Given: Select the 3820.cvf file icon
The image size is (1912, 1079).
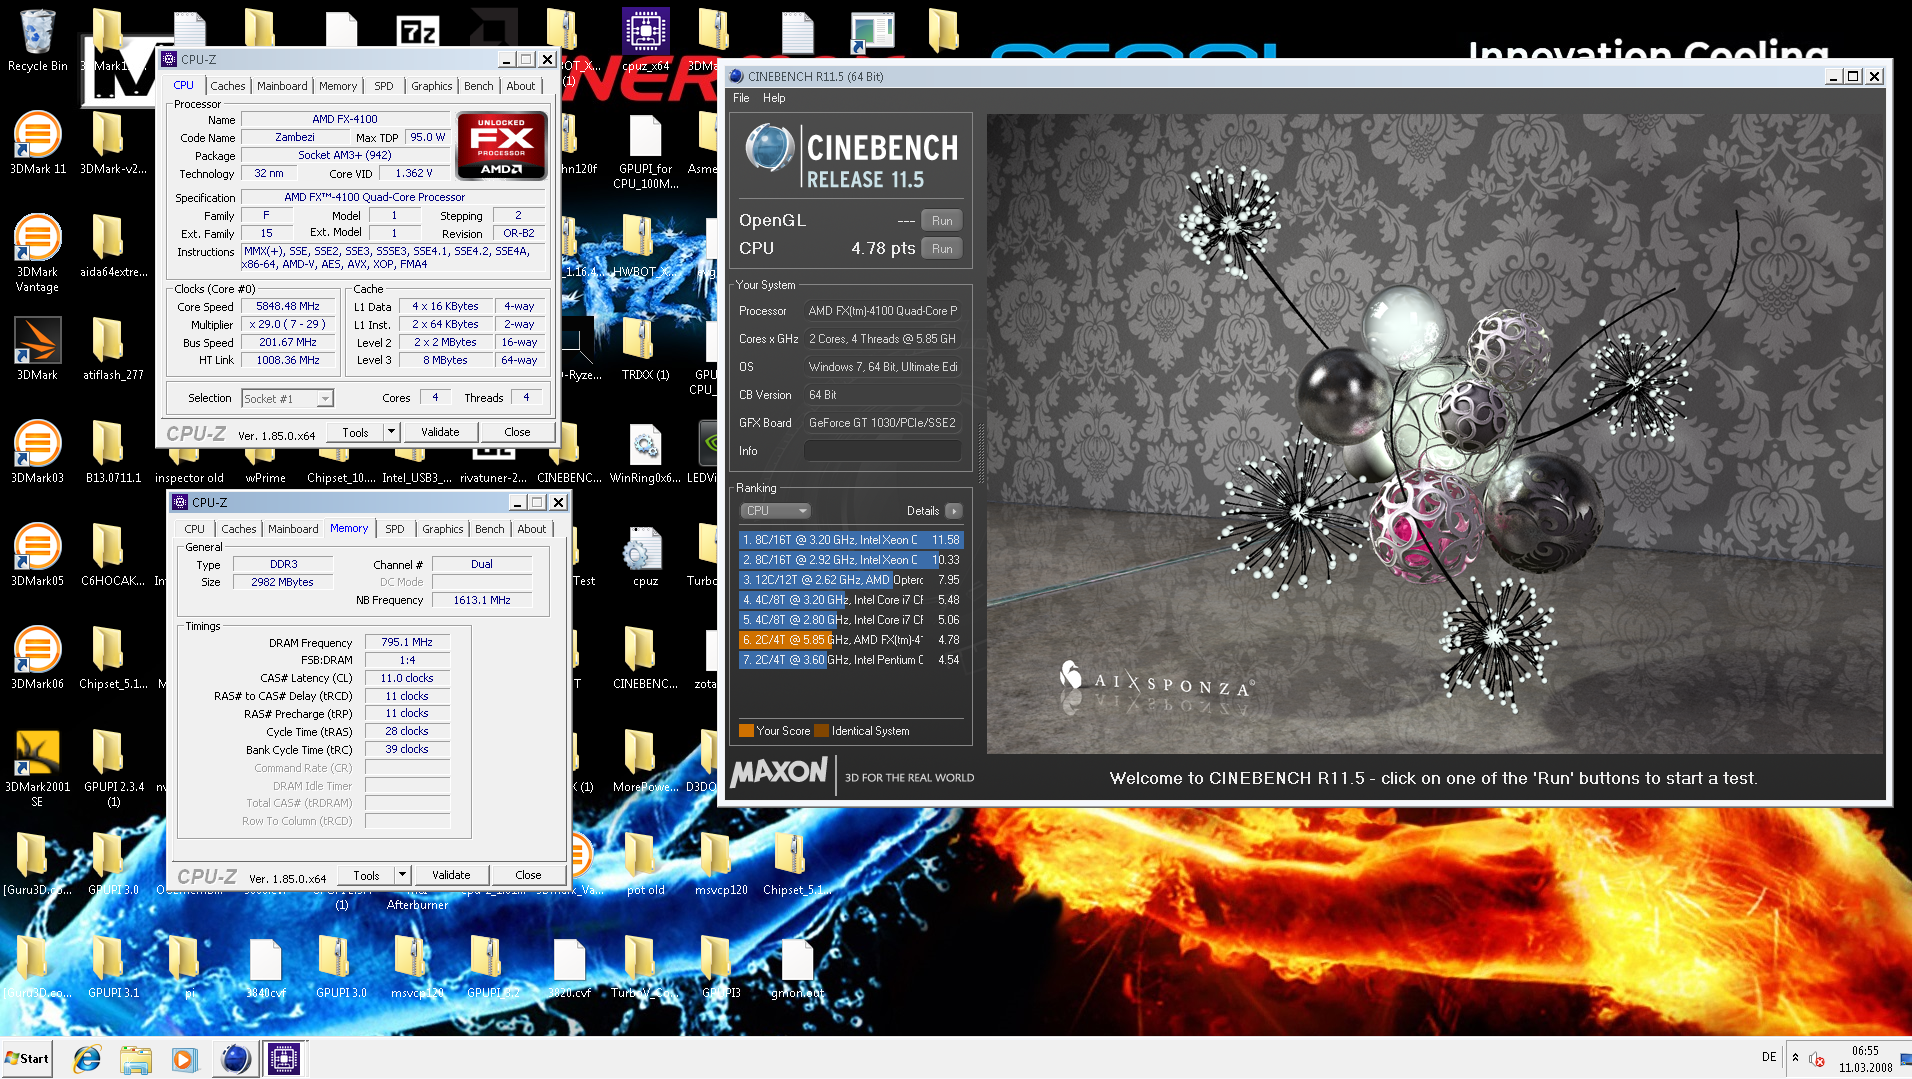Looking at the screenshot, I should (x=569, y=966).
